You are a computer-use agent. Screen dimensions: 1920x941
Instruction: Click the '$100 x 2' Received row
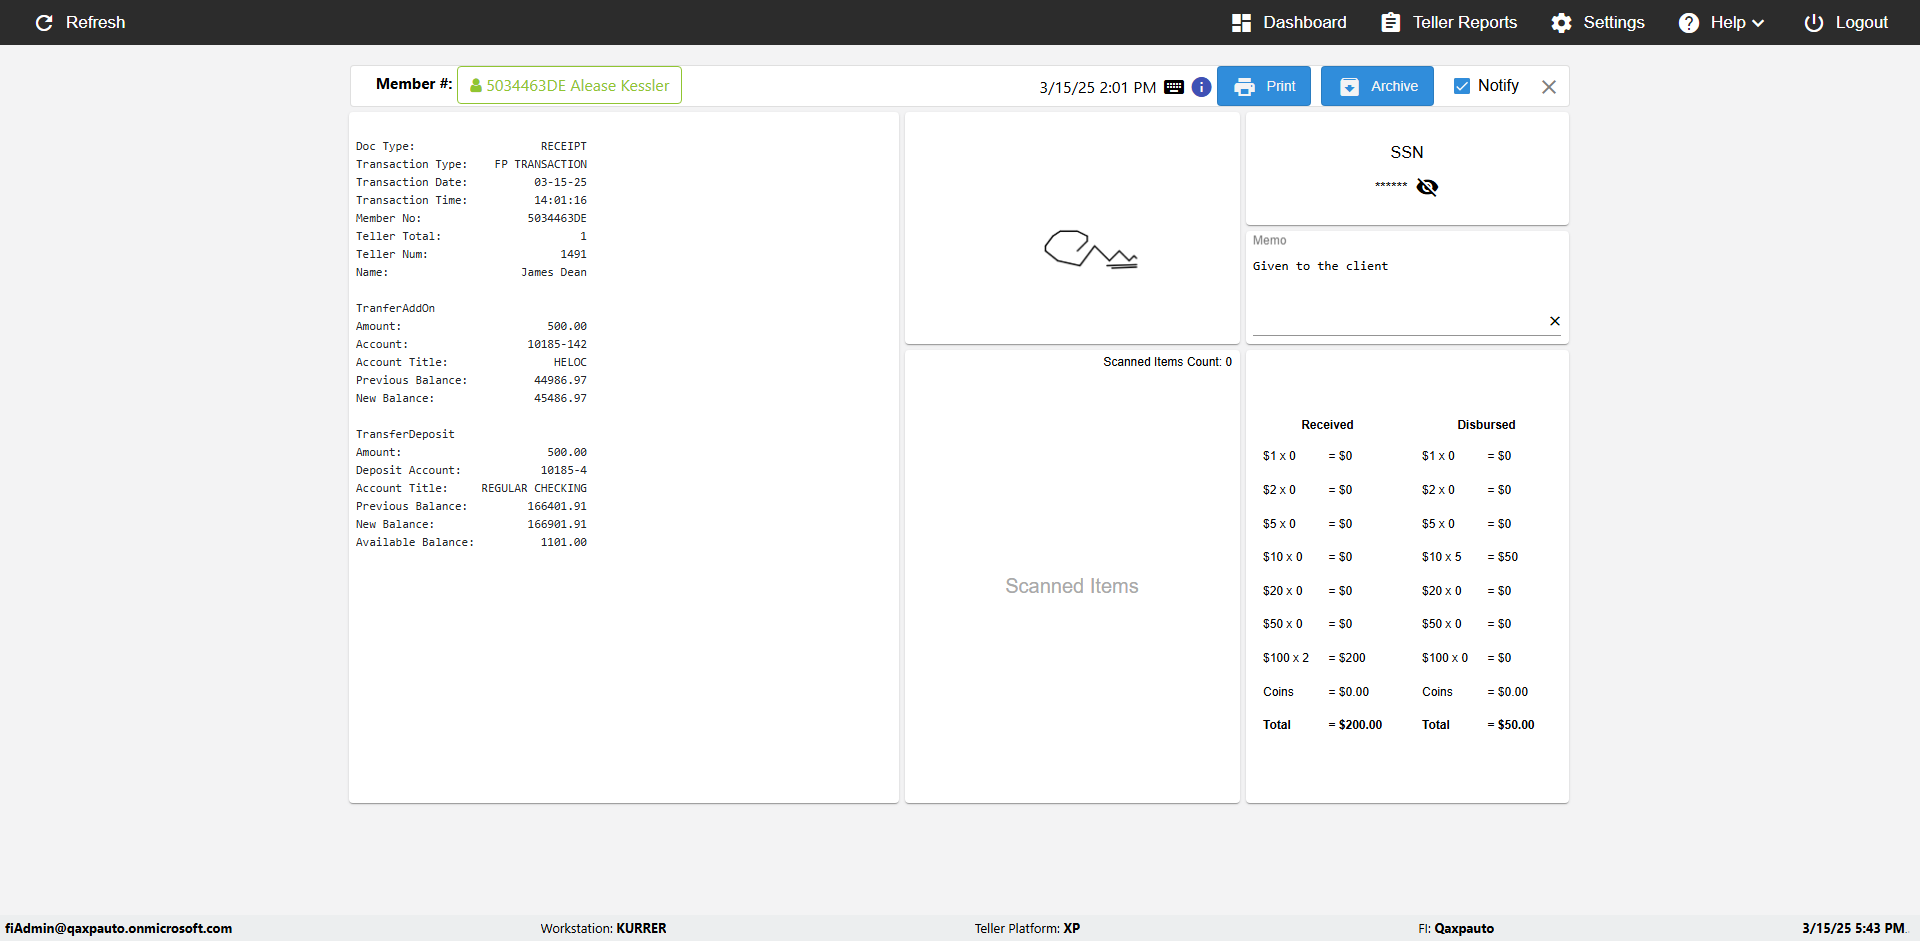1314,658
